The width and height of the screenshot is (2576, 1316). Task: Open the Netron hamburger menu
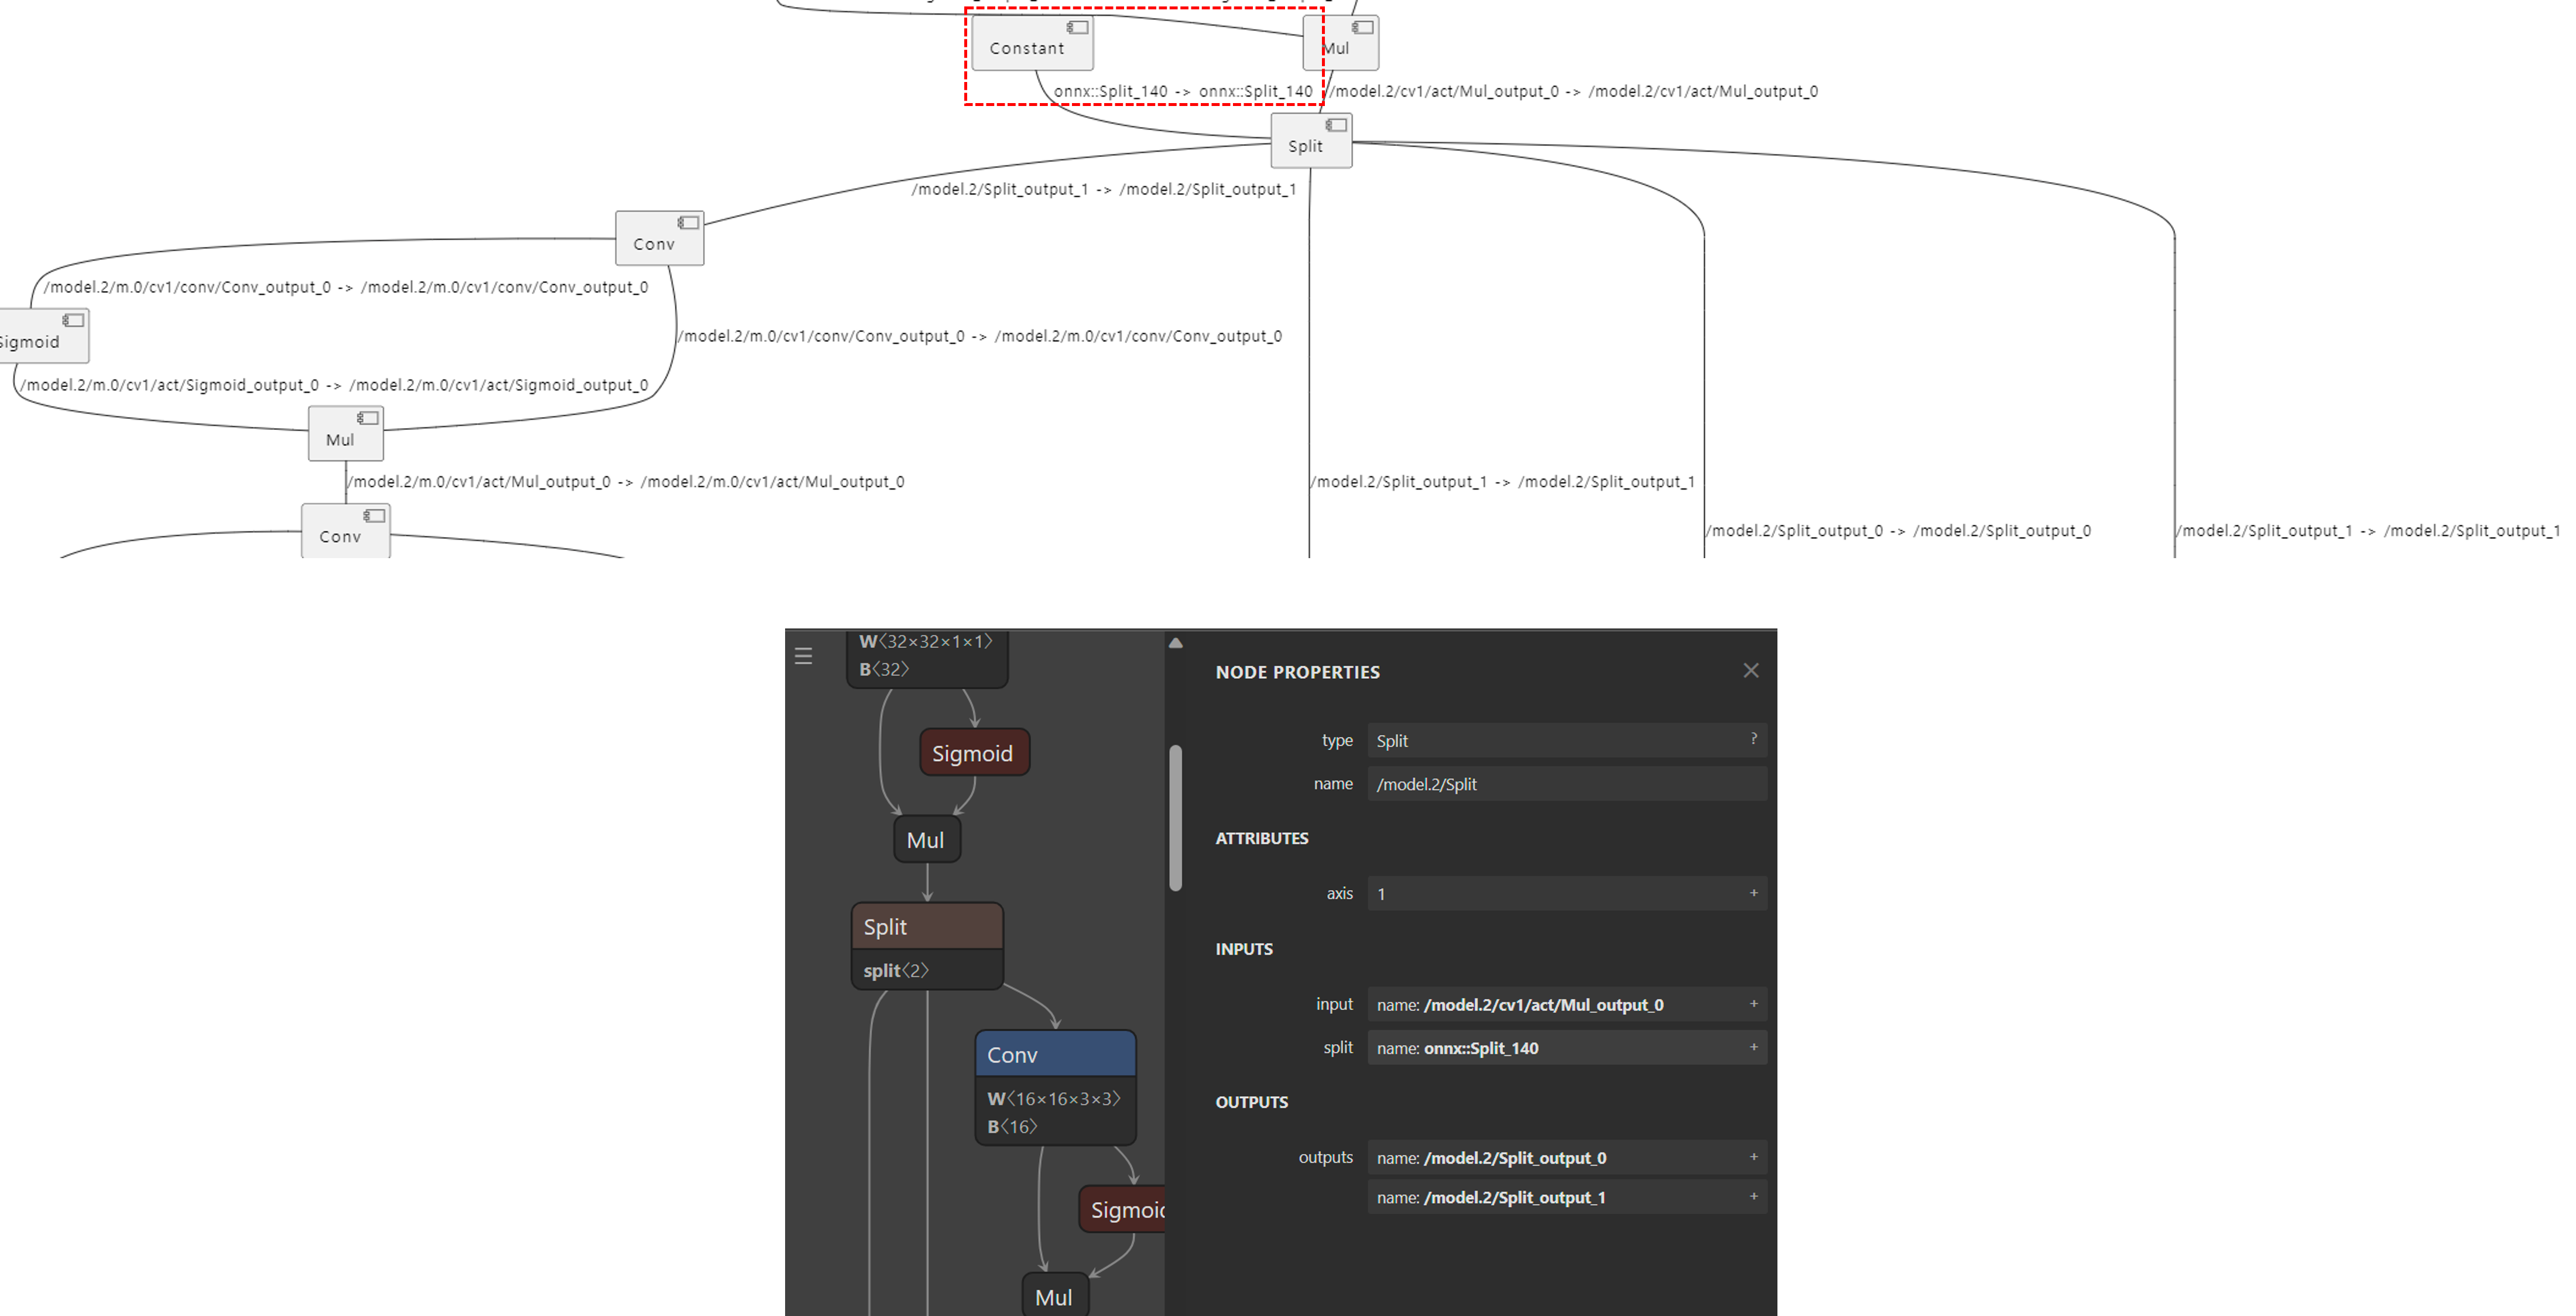click(x=804, y=656)
